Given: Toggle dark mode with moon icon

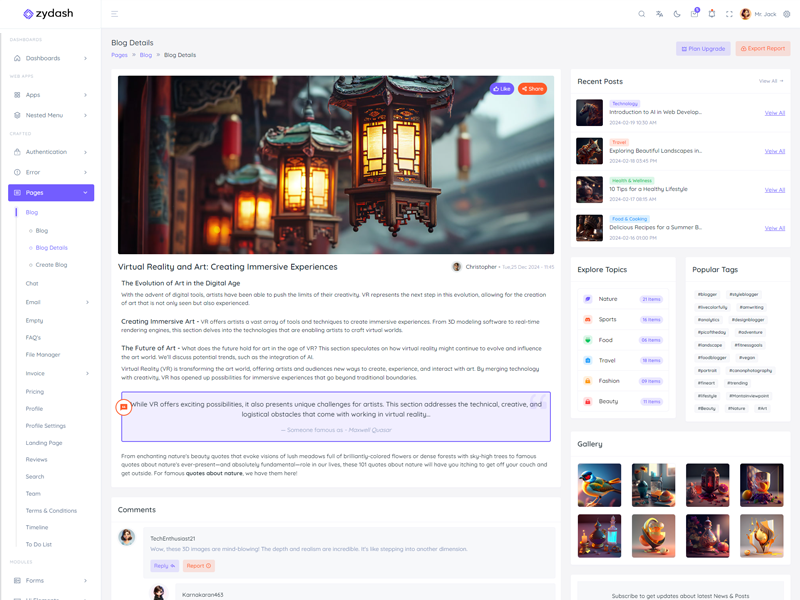Looking at the screenshot, I should pyautogui.click(x=677, y=14).
